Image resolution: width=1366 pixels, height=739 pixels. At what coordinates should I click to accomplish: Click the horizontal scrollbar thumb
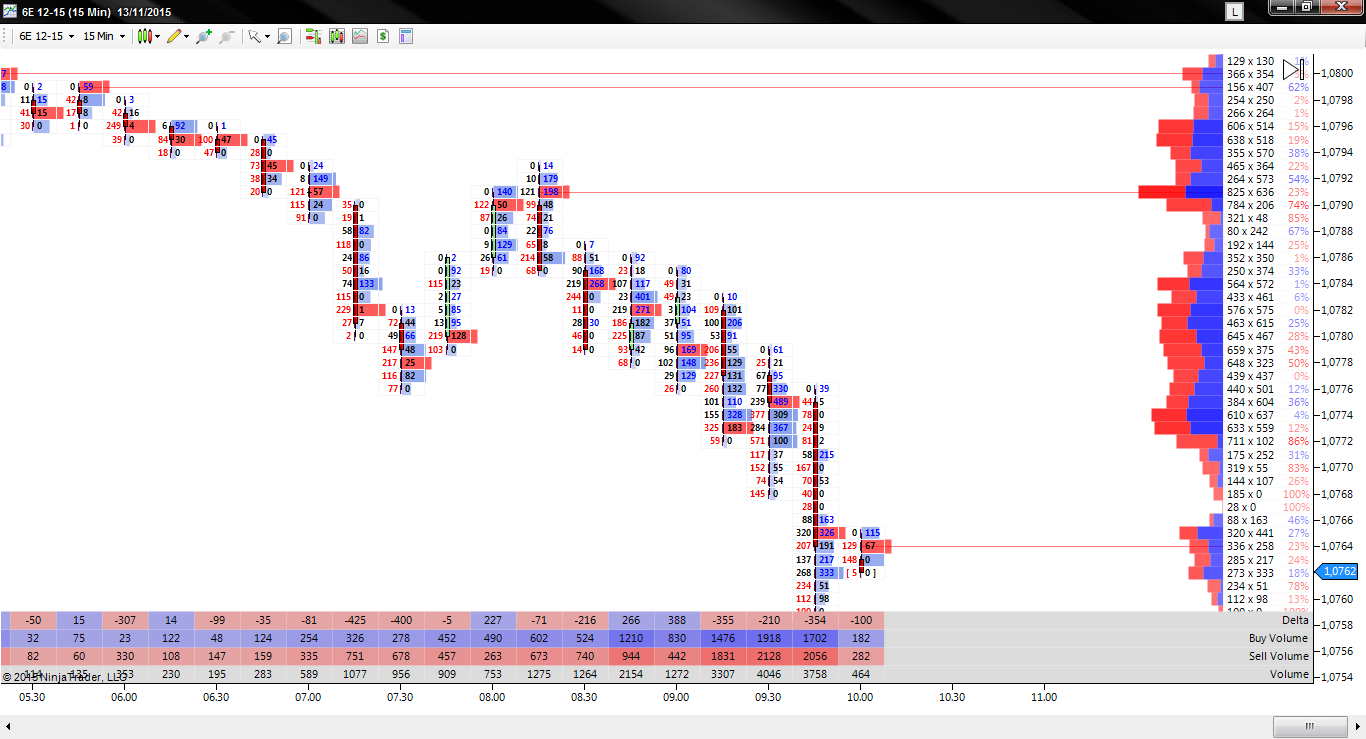click(1310, 726)
